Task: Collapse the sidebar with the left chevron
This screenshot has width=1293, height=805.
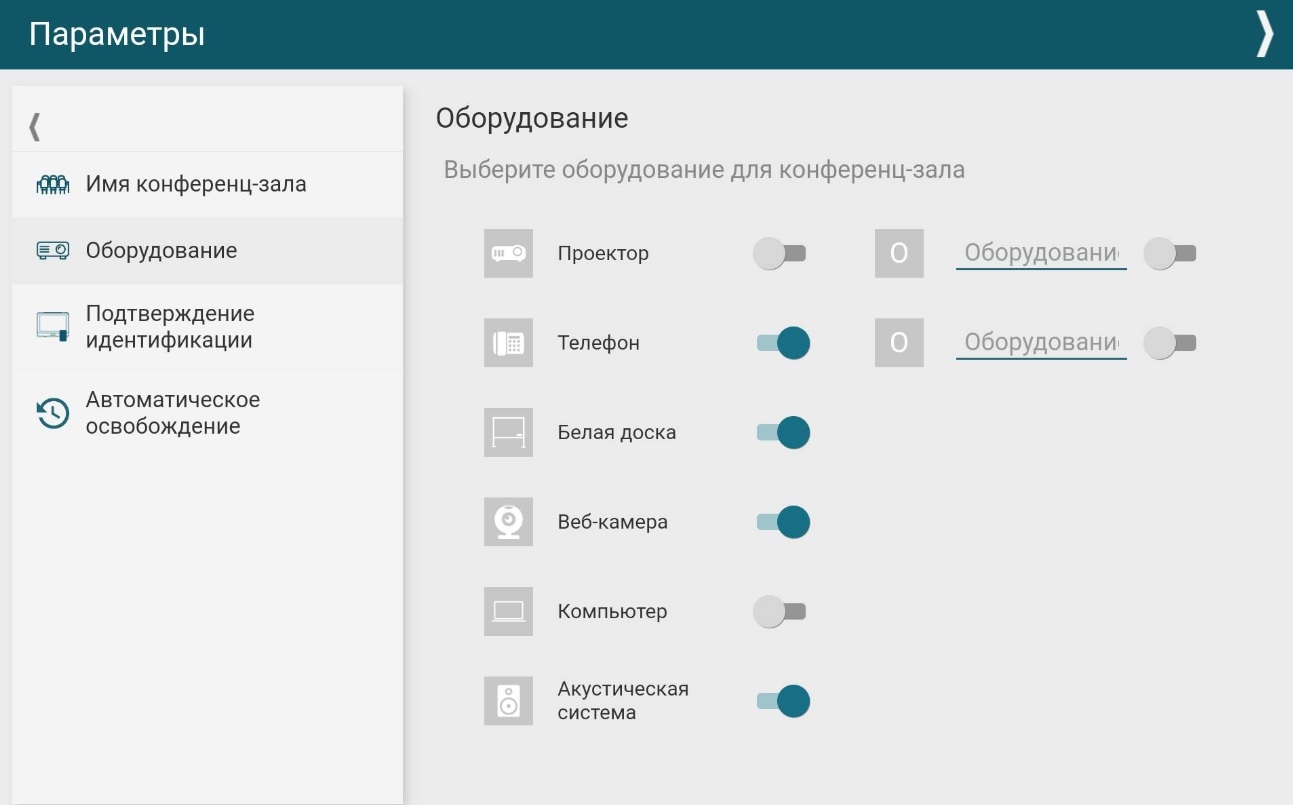Action: click(35, 126)
